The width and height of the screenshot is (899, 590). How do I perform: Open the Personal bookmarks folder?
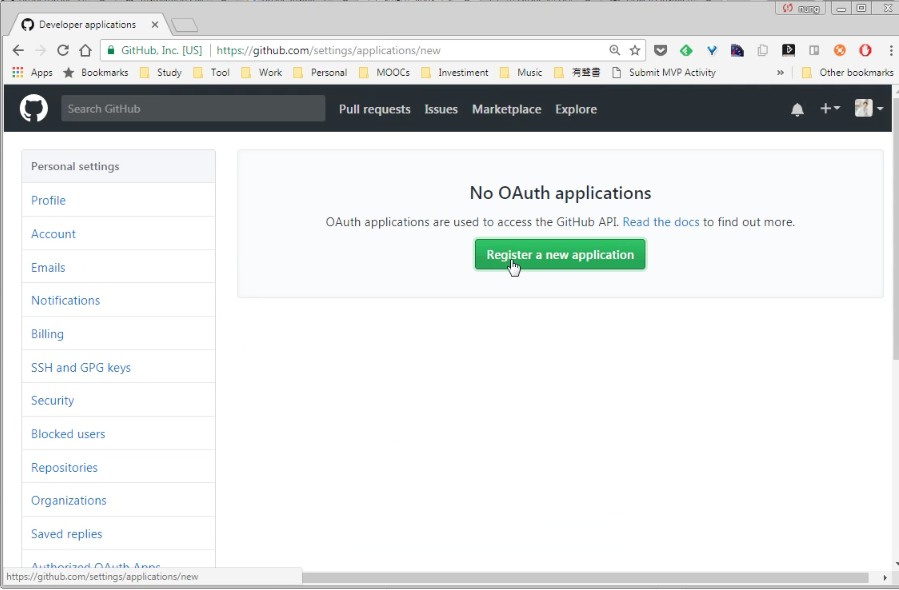click(320, 72)
